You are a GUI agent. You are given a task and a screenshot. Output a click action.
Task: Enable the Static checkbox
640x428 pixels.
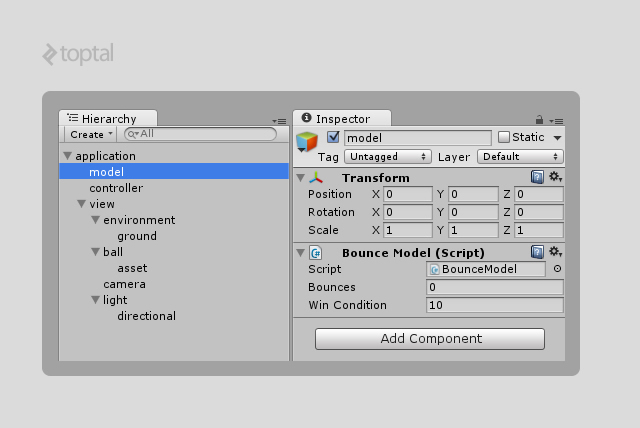pyautogui.click(x=504, y=137)
